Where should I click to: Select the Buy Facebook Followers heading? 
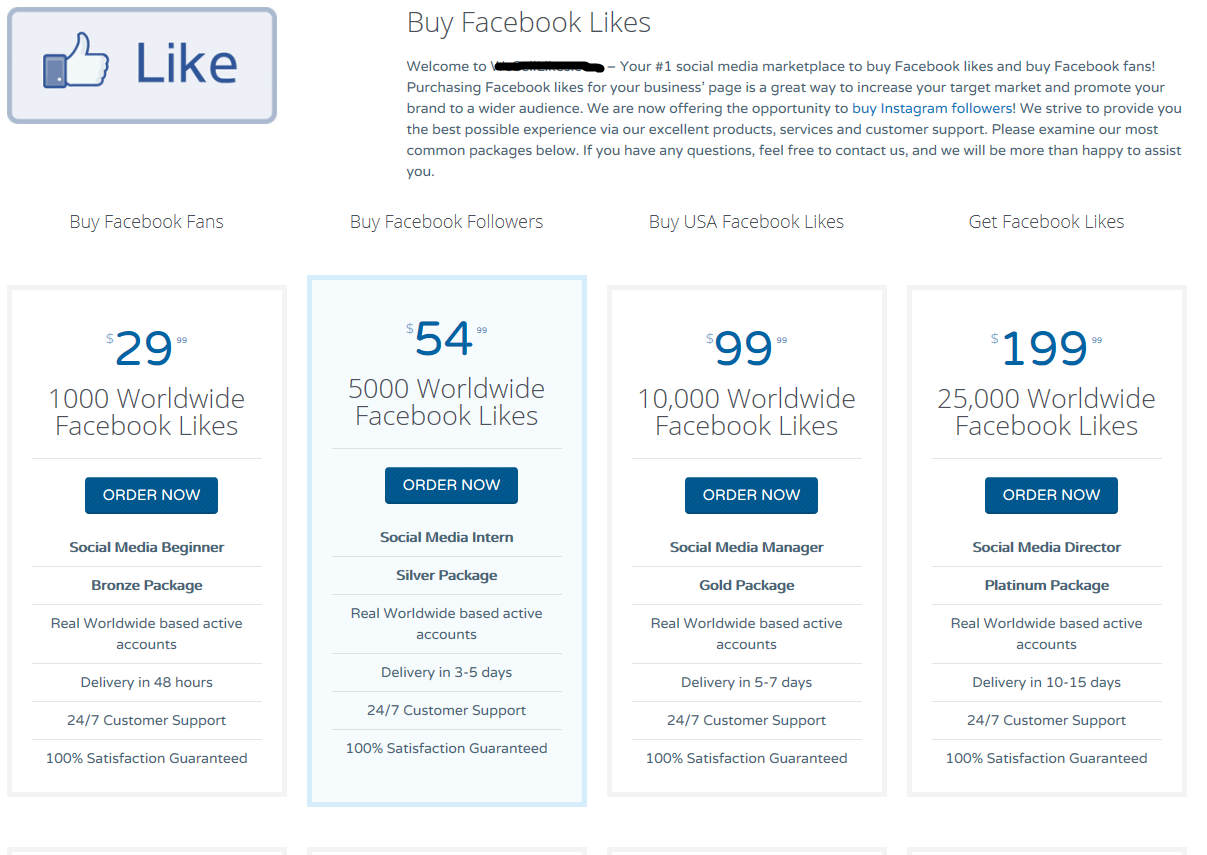click(446, 222)
